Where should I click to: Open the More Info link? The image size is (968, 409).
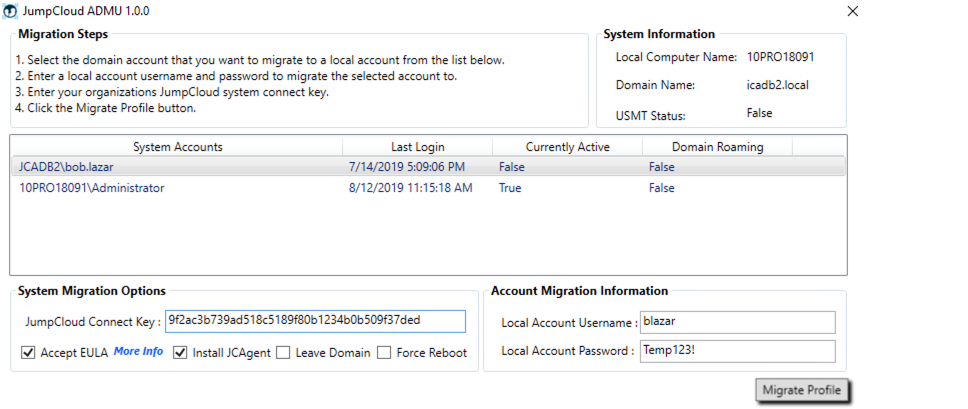[x=138, y=352]
